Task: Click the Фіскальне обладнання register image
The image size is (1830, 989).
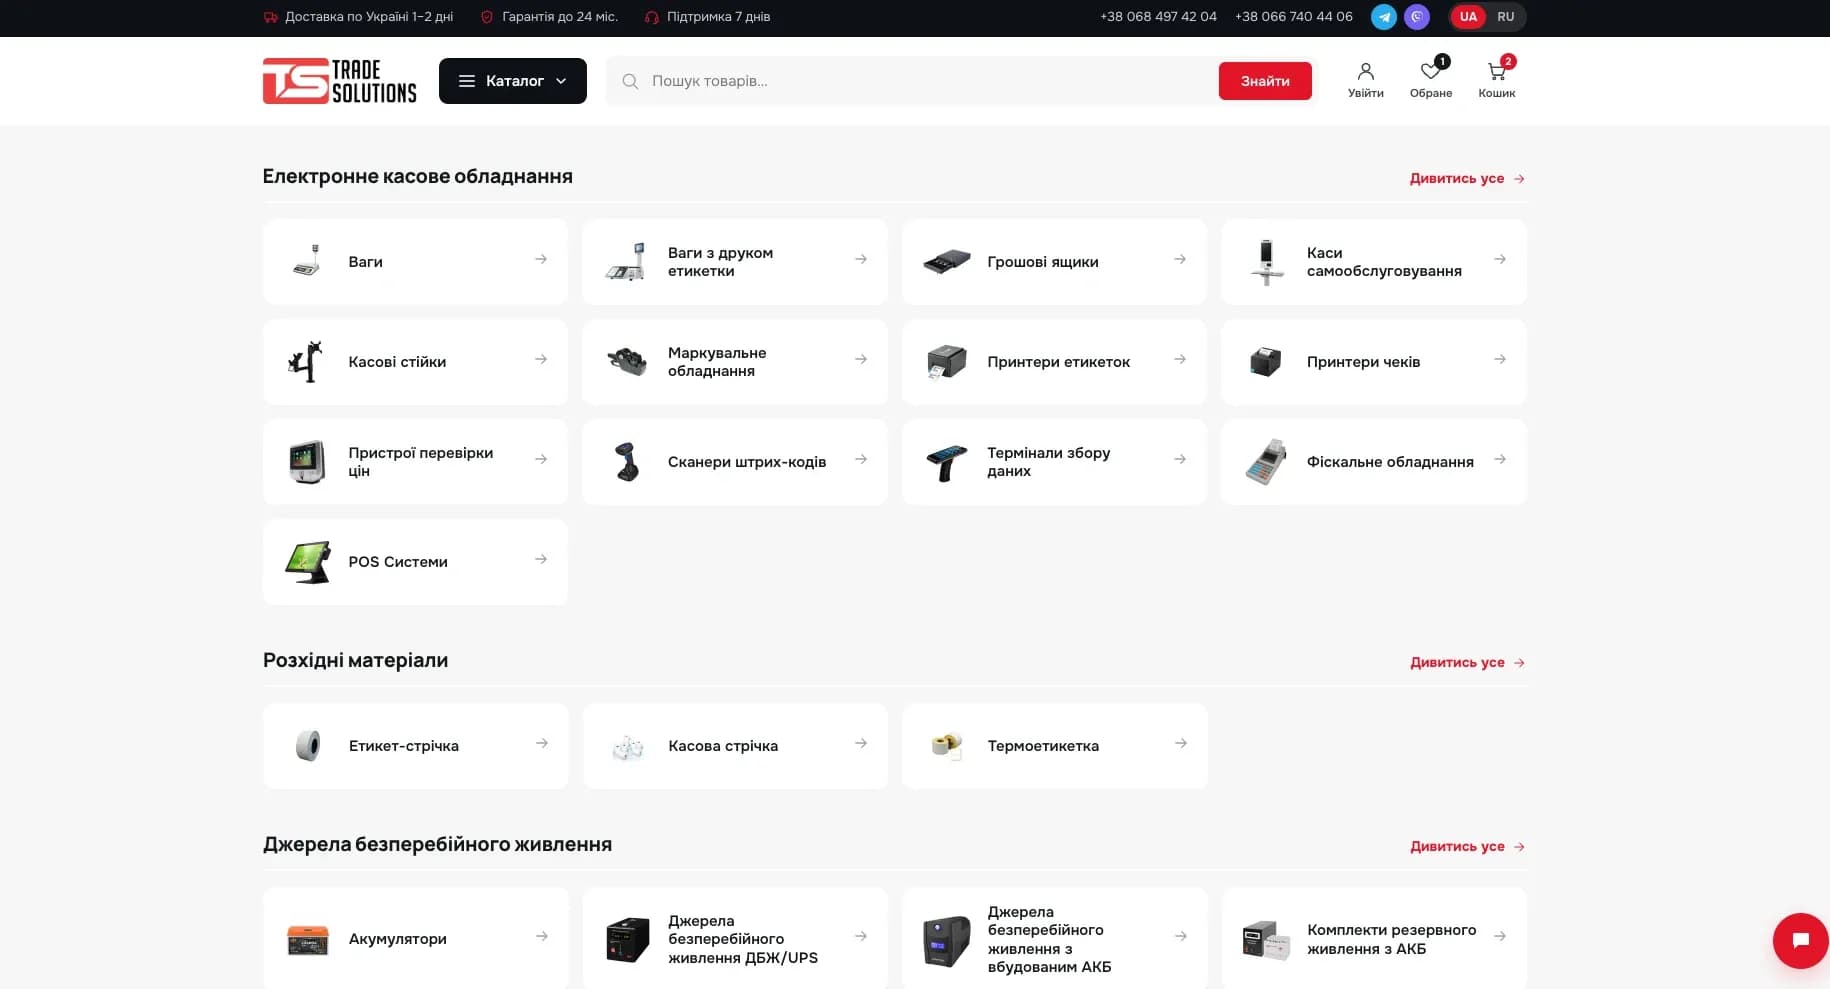Action: [x=1266, y=461]
